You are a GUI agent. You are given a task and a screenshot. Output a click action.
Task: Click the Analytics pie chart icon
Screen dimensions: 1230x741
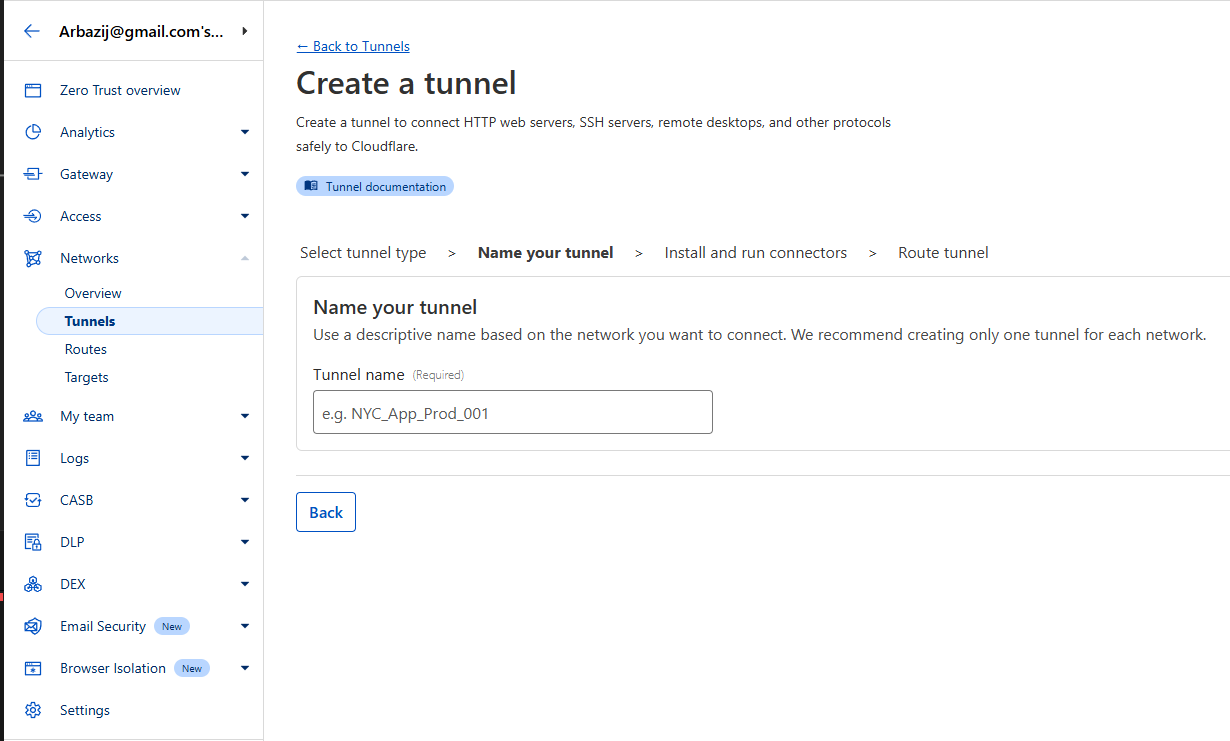[x=33, y=132]
